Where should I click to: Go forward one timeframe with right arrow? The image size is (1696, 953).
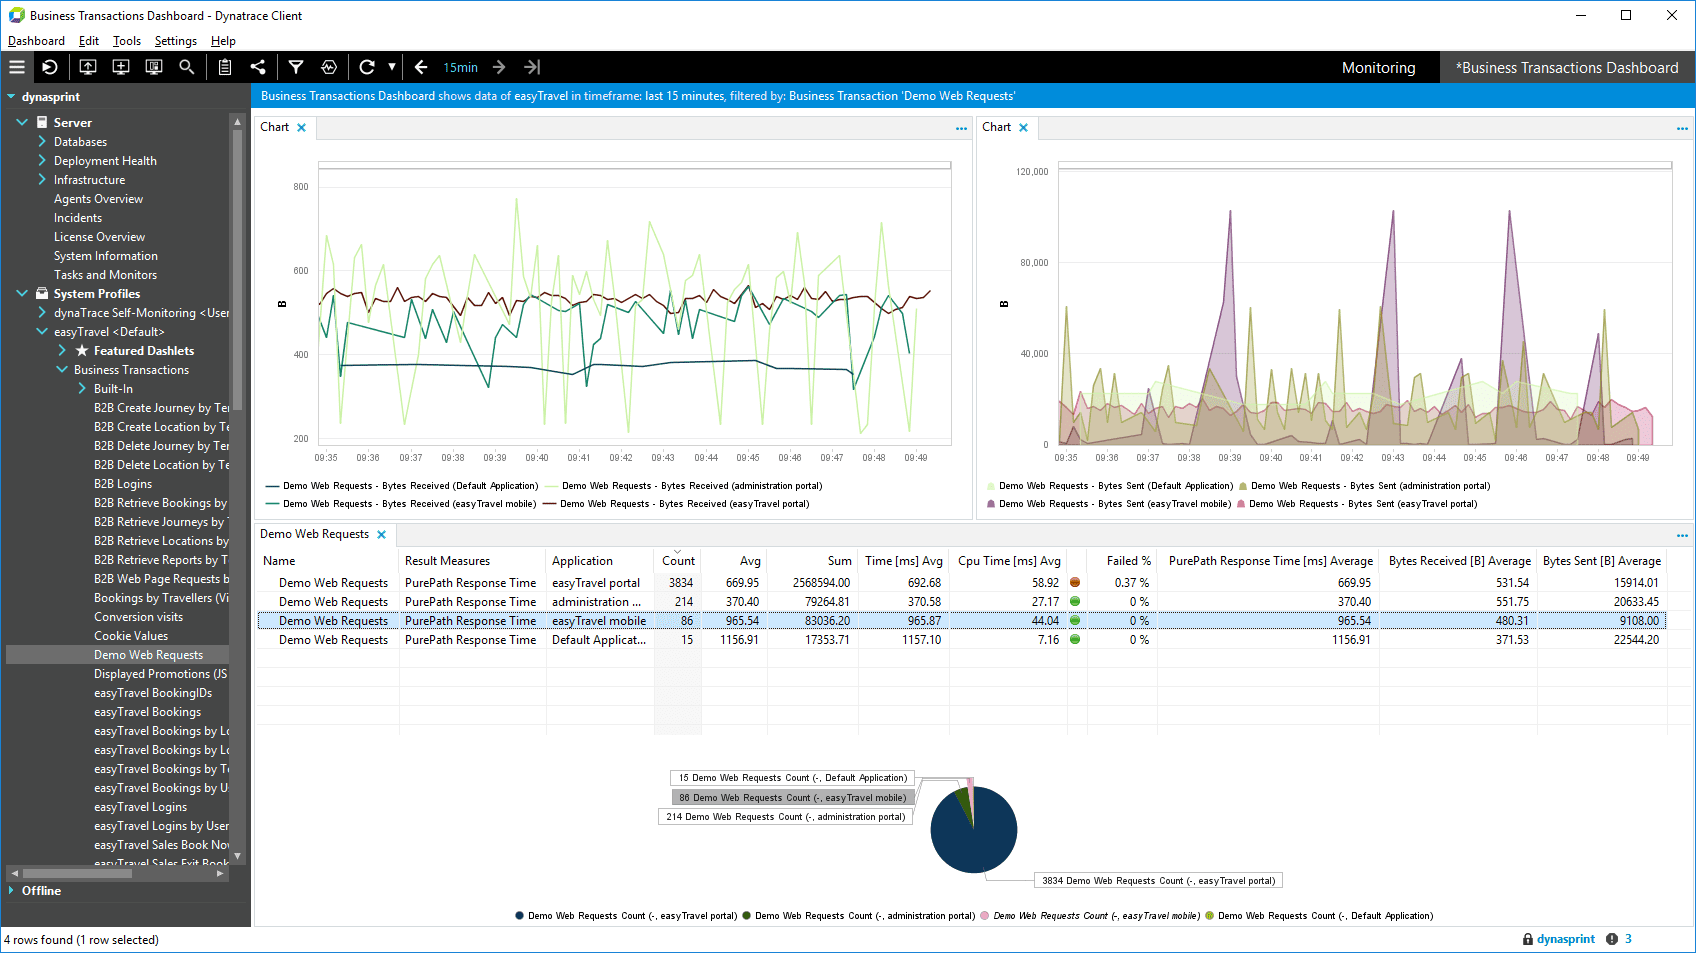coord(499,67)
